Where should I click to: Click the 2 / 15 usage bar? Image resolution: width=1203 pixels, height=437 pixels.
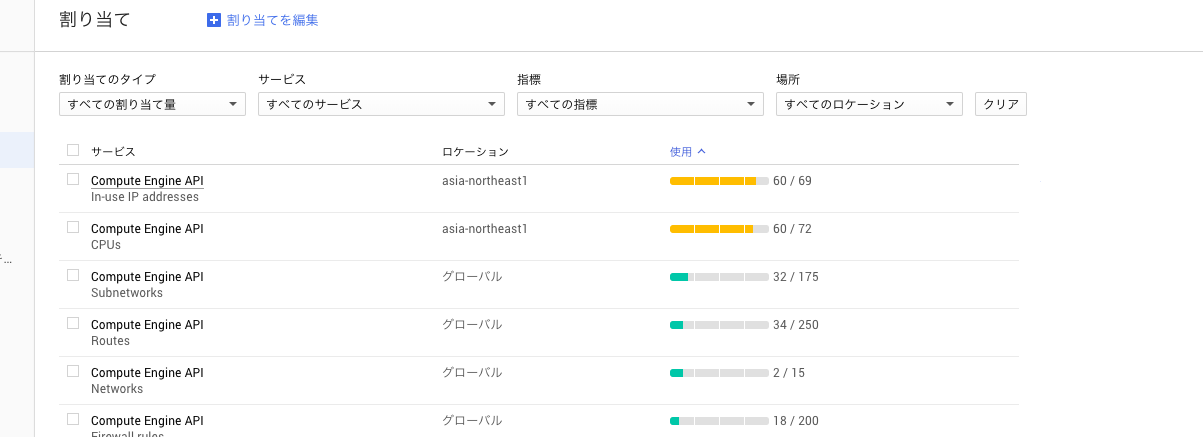pos(719,373)
